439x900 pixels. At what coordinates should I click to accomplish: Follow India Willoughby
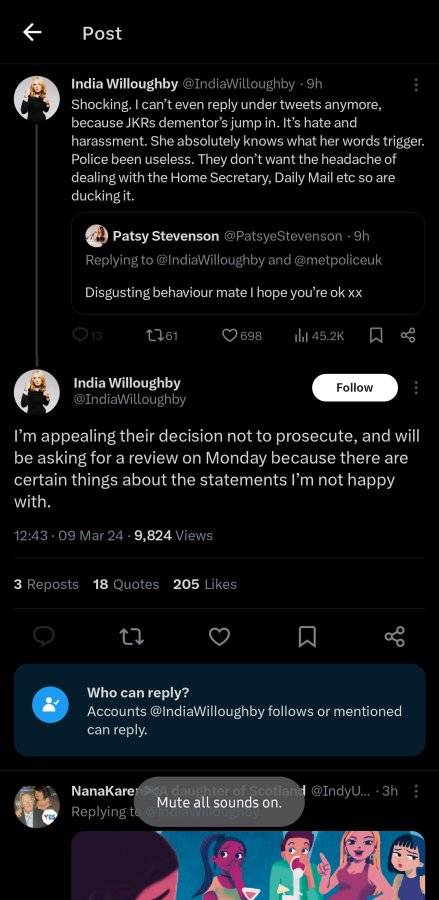pyautogui.click(x=355, y=387)
